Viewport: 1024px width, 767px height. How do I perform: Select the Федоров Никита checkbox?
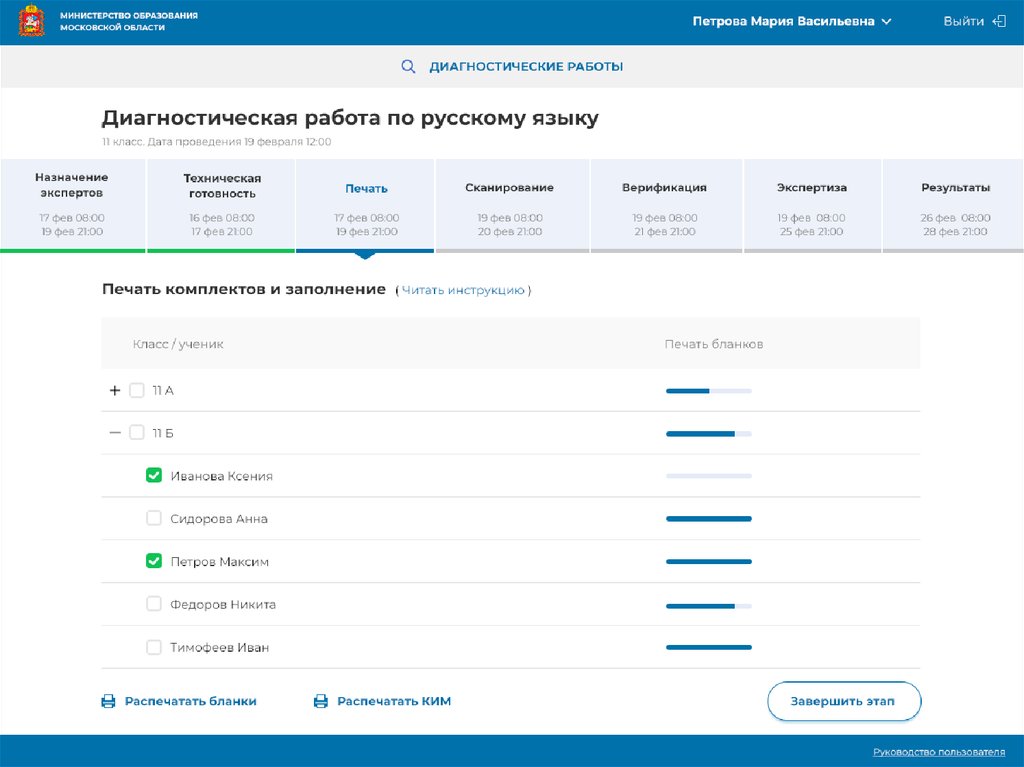click(154, 604)
